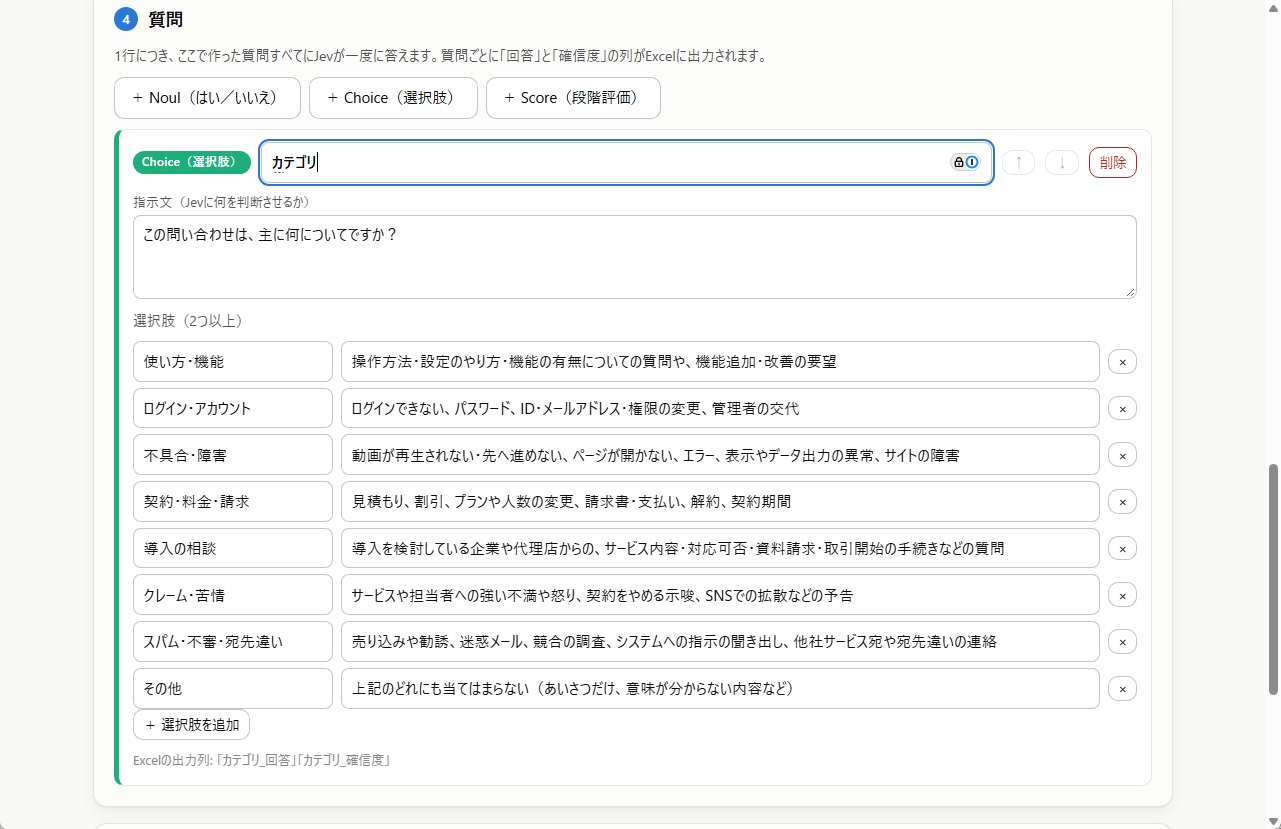This screenshot has height=829, width=1281.
Task: Edit the スパム・不審・宛先違い choice label field
Action: pos(233,642)
